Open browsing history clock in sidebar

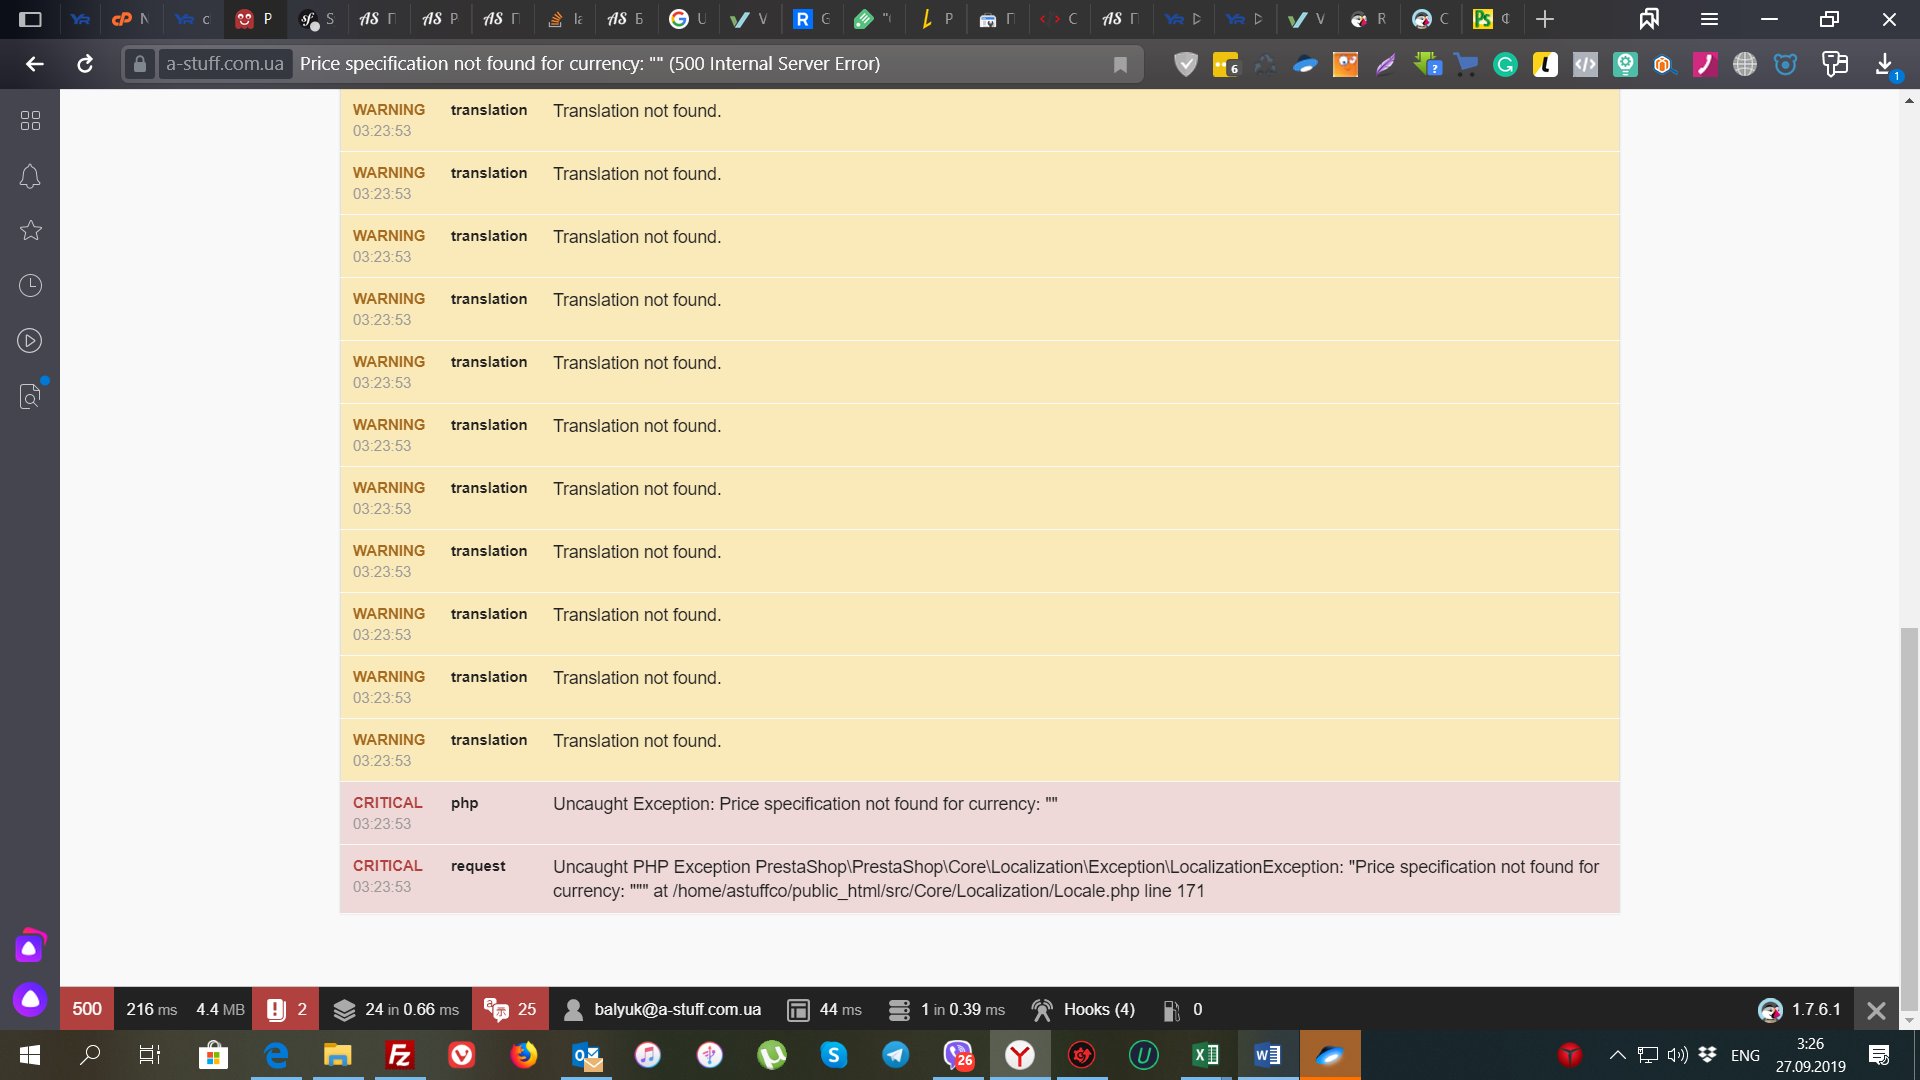pyautogui.click(x=30, y=285)
